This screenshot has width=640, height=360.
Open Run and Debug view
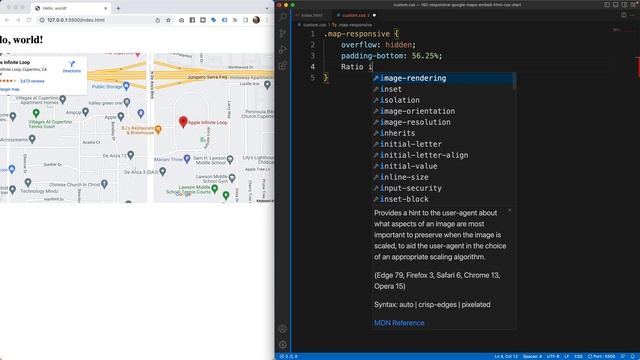click(283, 49)
